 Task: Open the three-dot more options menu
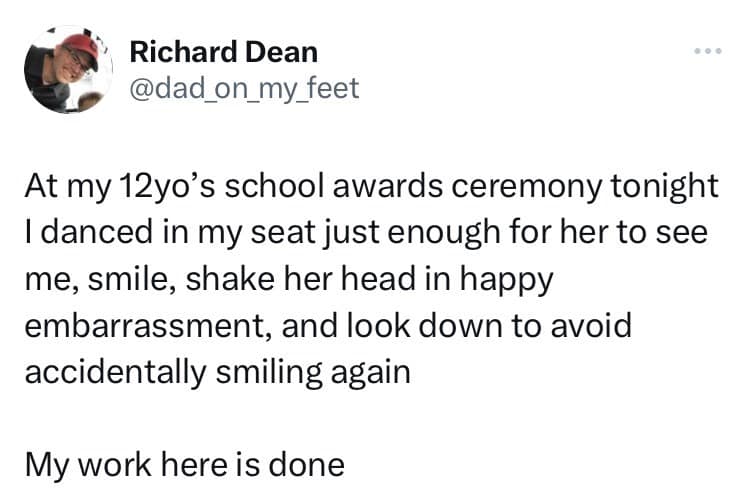coord(708,51)
